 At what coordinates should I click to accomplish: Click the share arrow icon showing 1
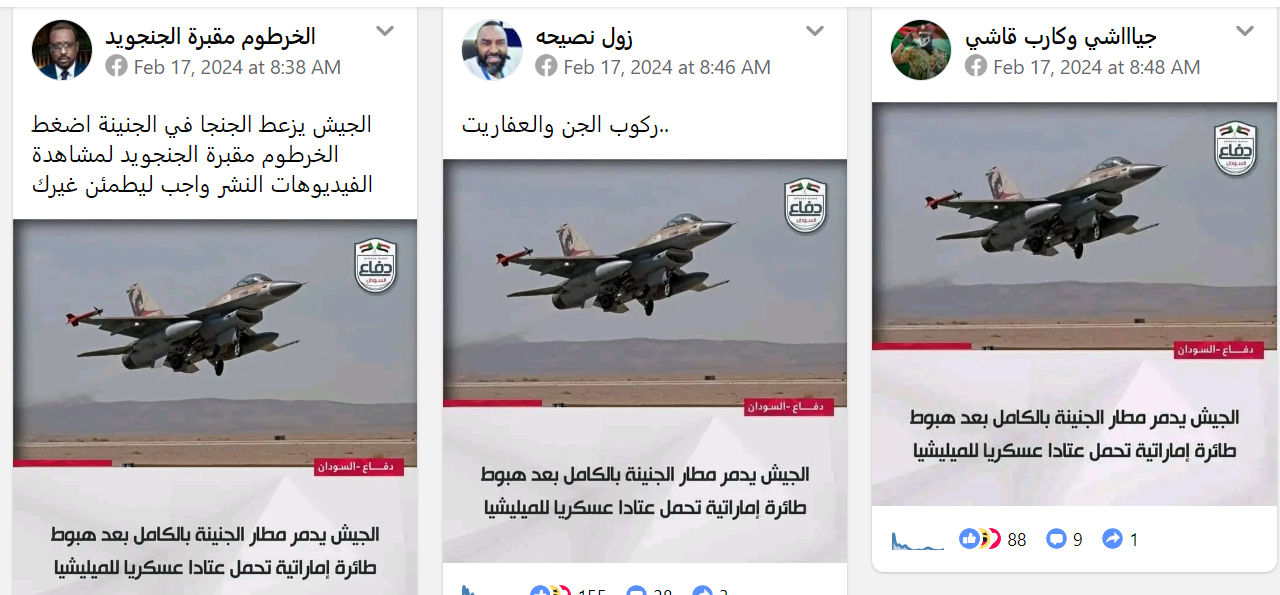1112,539
